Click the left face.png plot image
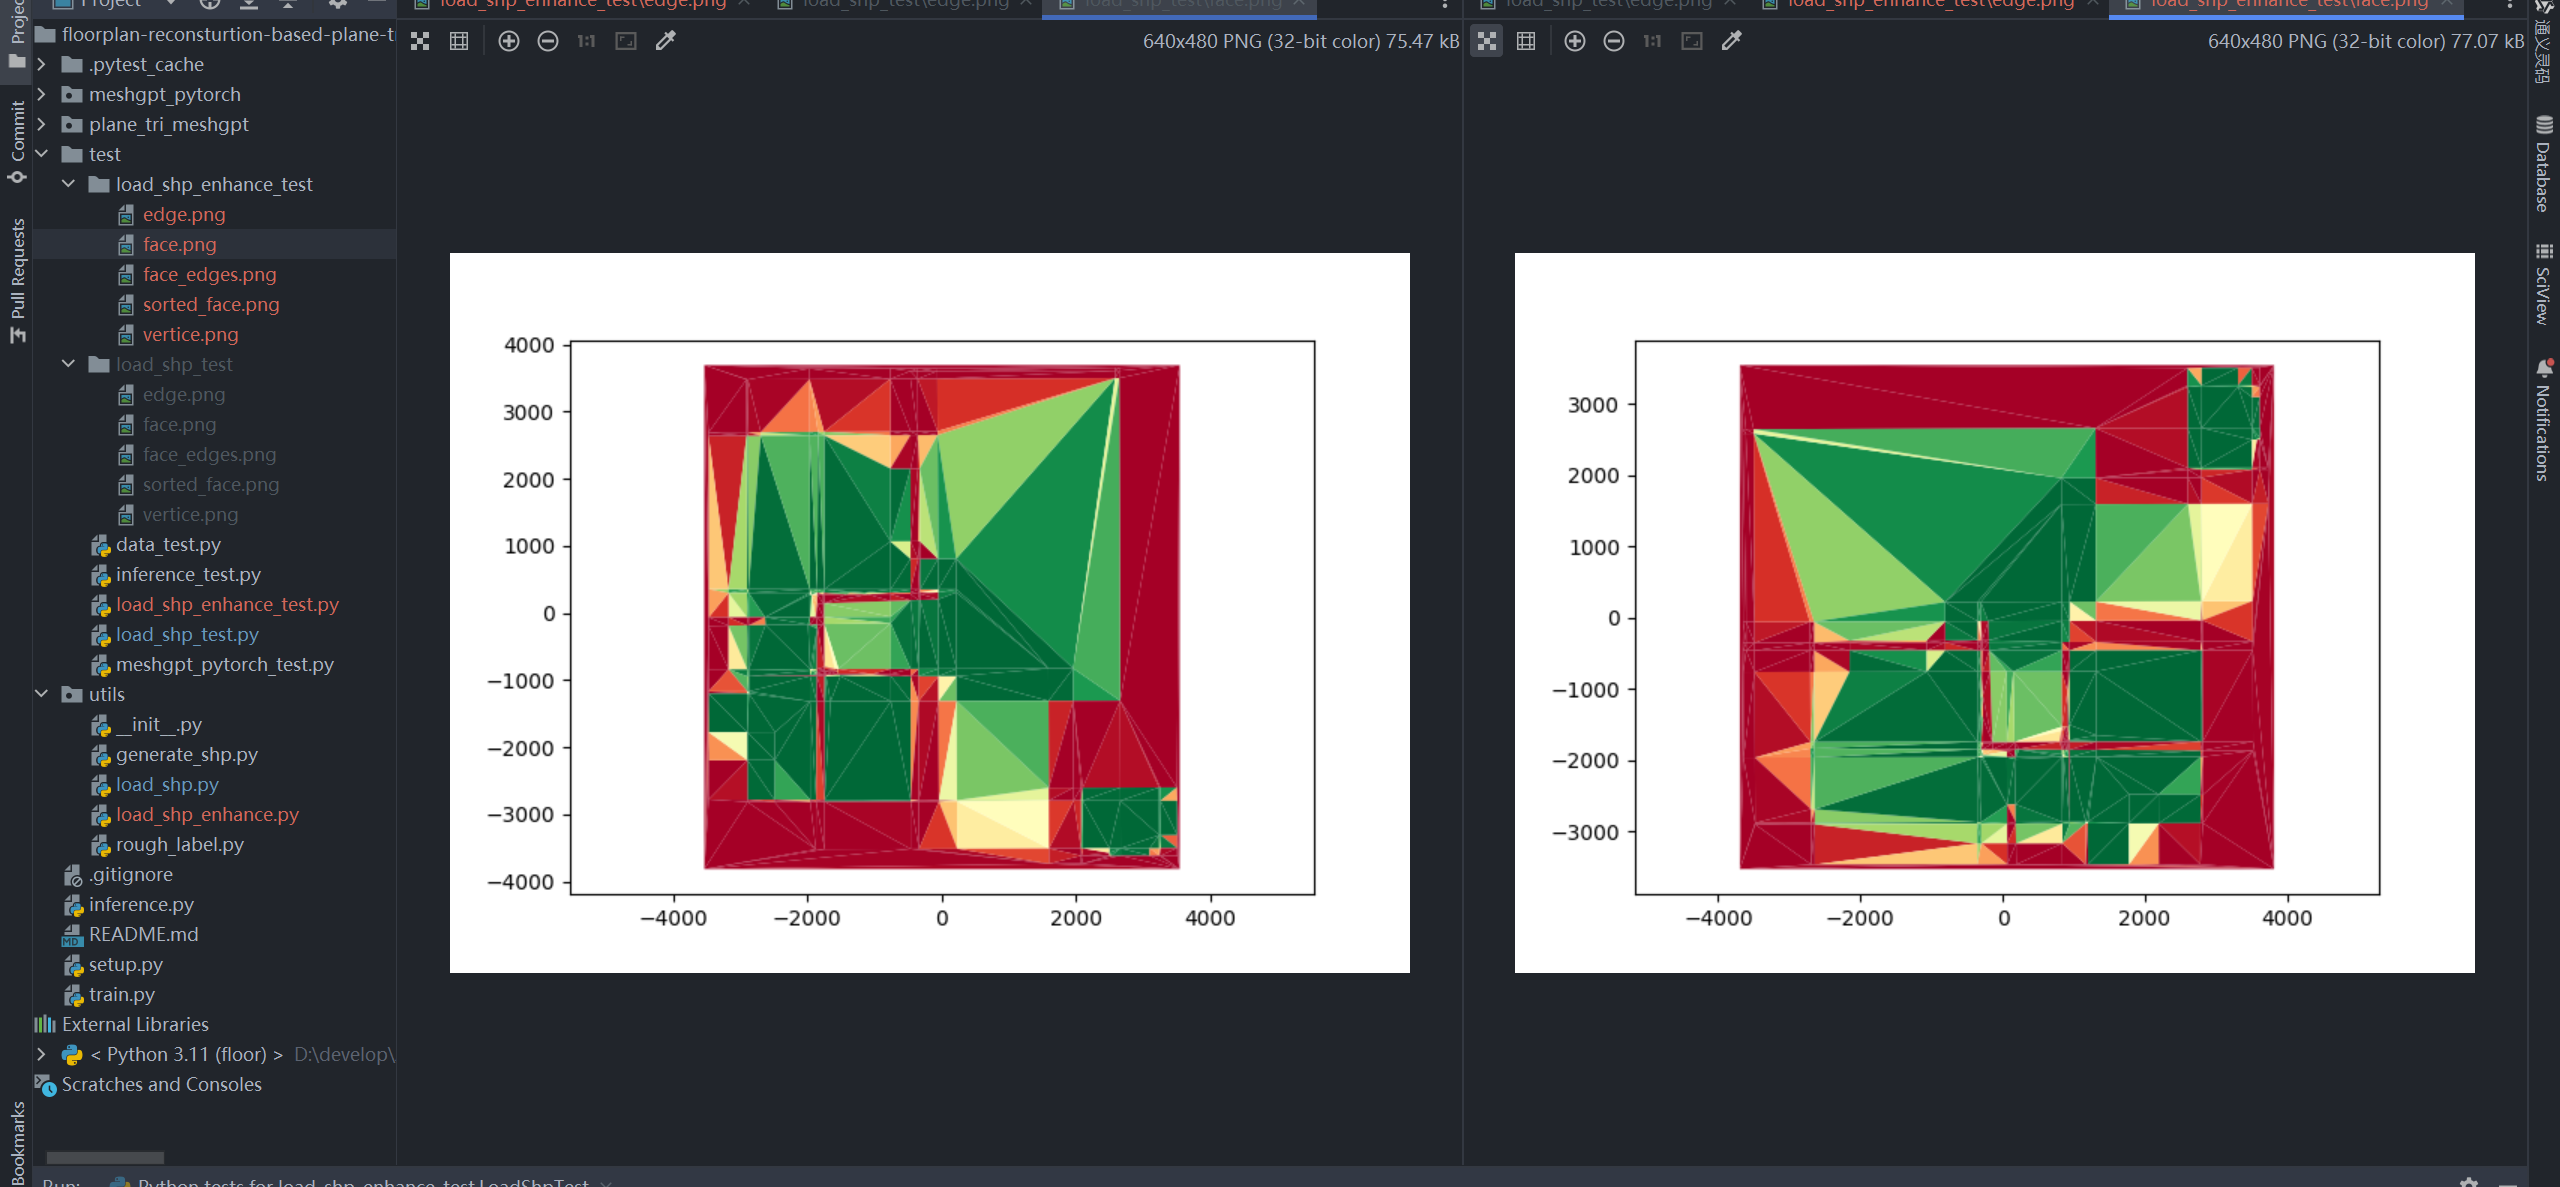This screenshot has width=2560, height=1187. point(929,612)
